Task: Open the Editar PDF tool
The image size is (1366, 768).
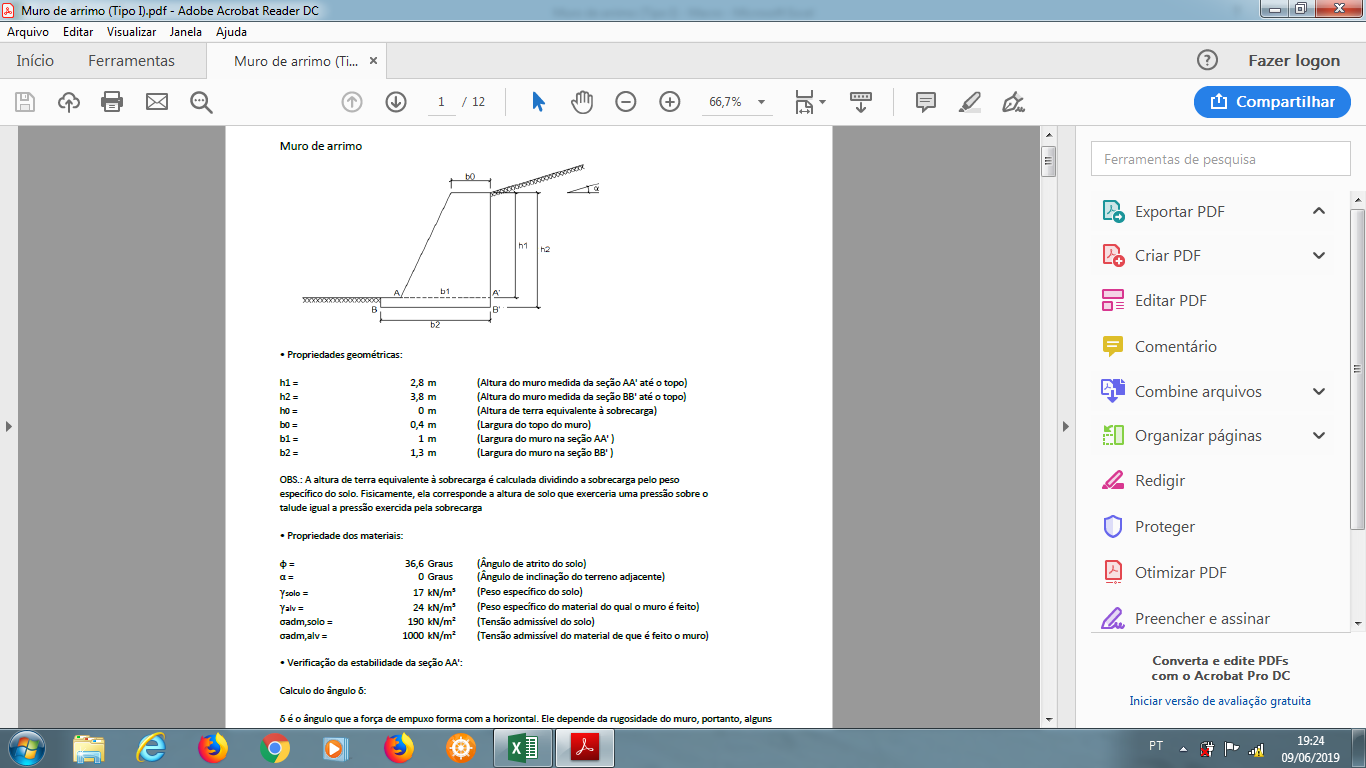Action: [1171, 301]
